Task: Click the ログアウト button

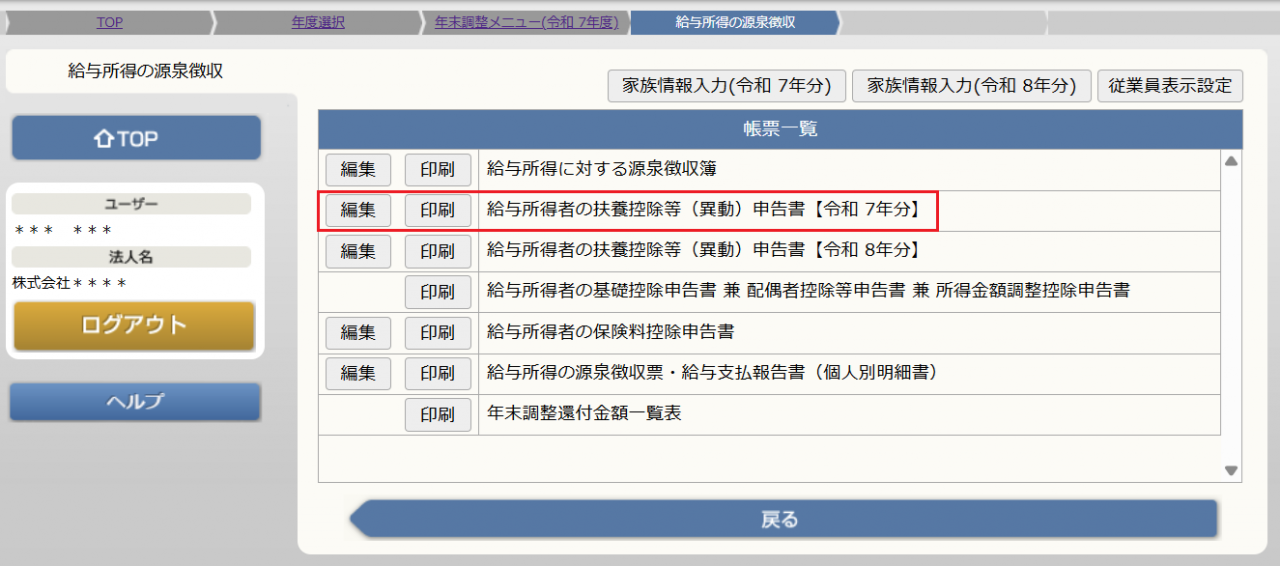Action: [x=134, y=326]
